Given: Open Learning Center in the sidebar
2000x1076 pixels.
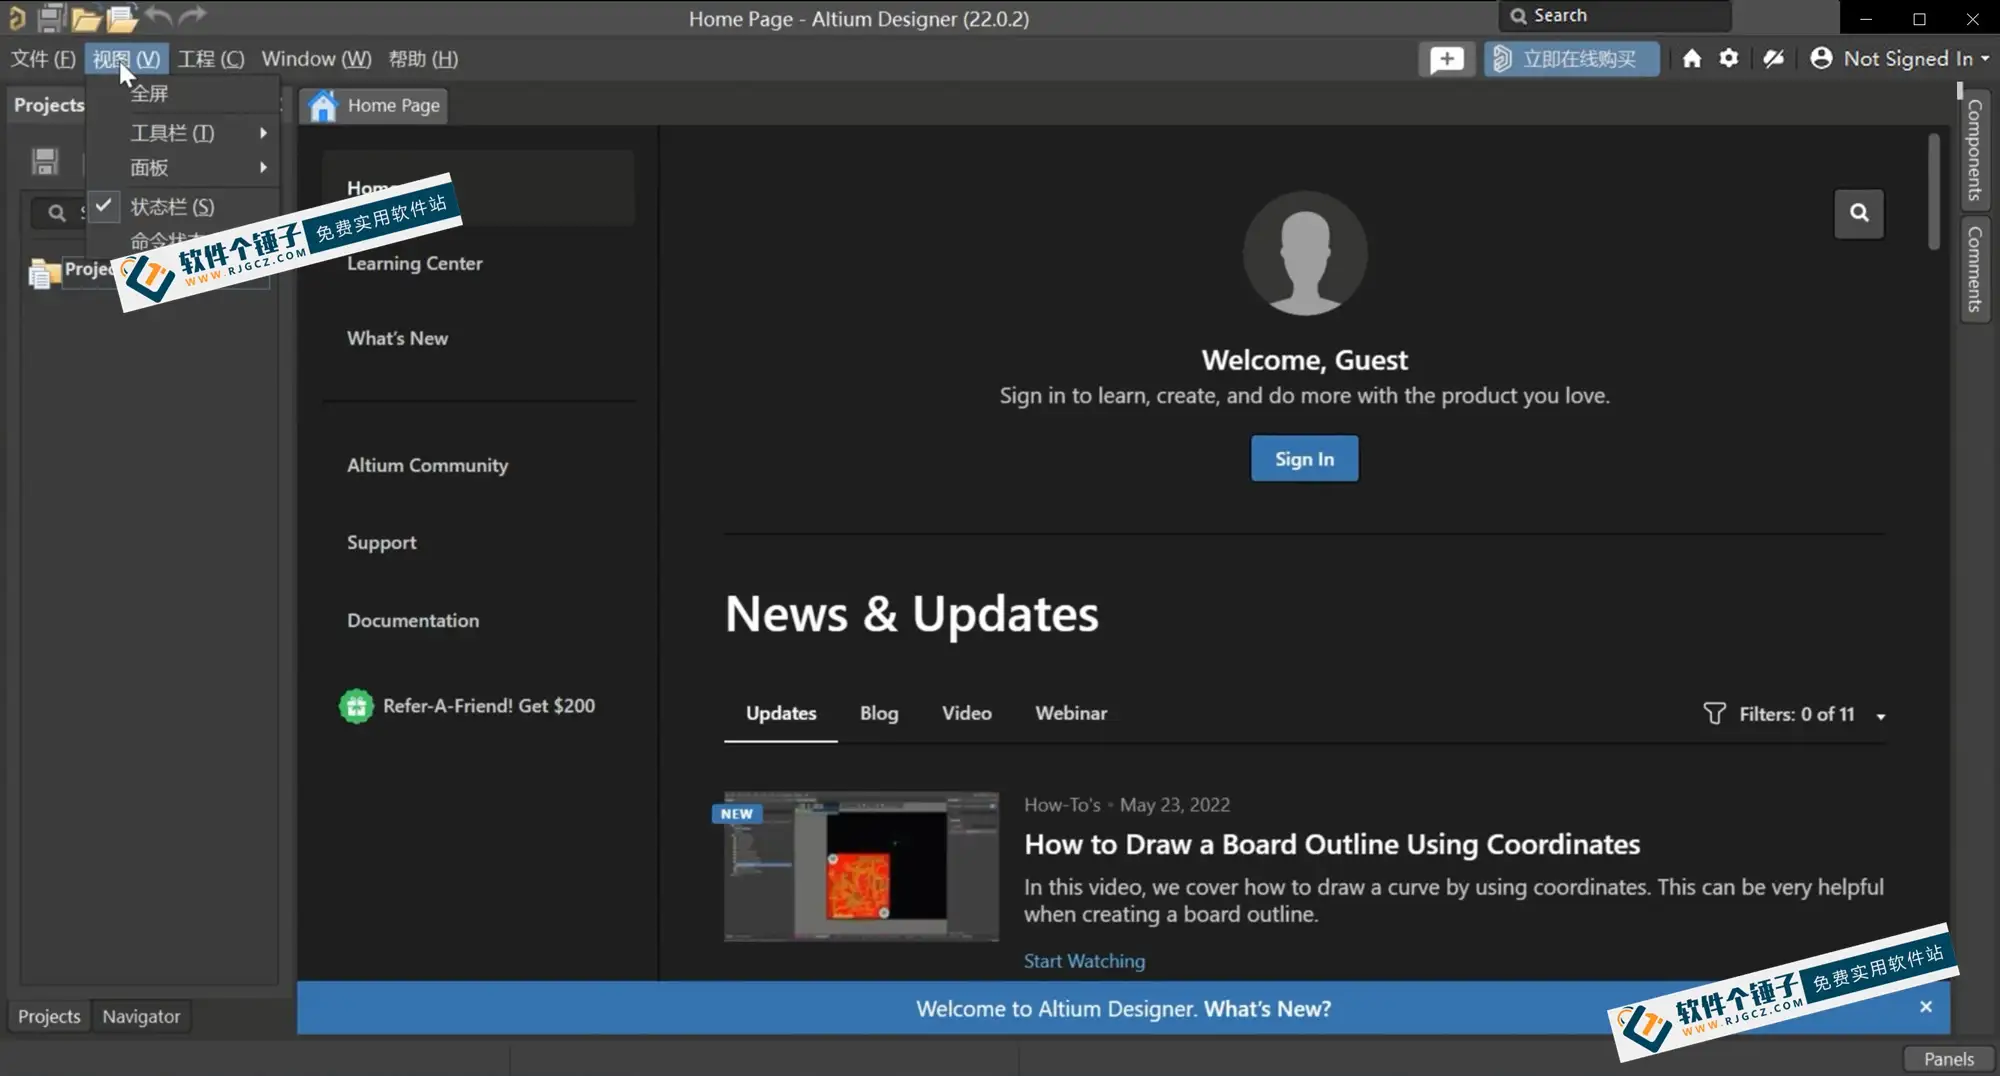Looking at the screenshot, I should click(x=414, y=263).
